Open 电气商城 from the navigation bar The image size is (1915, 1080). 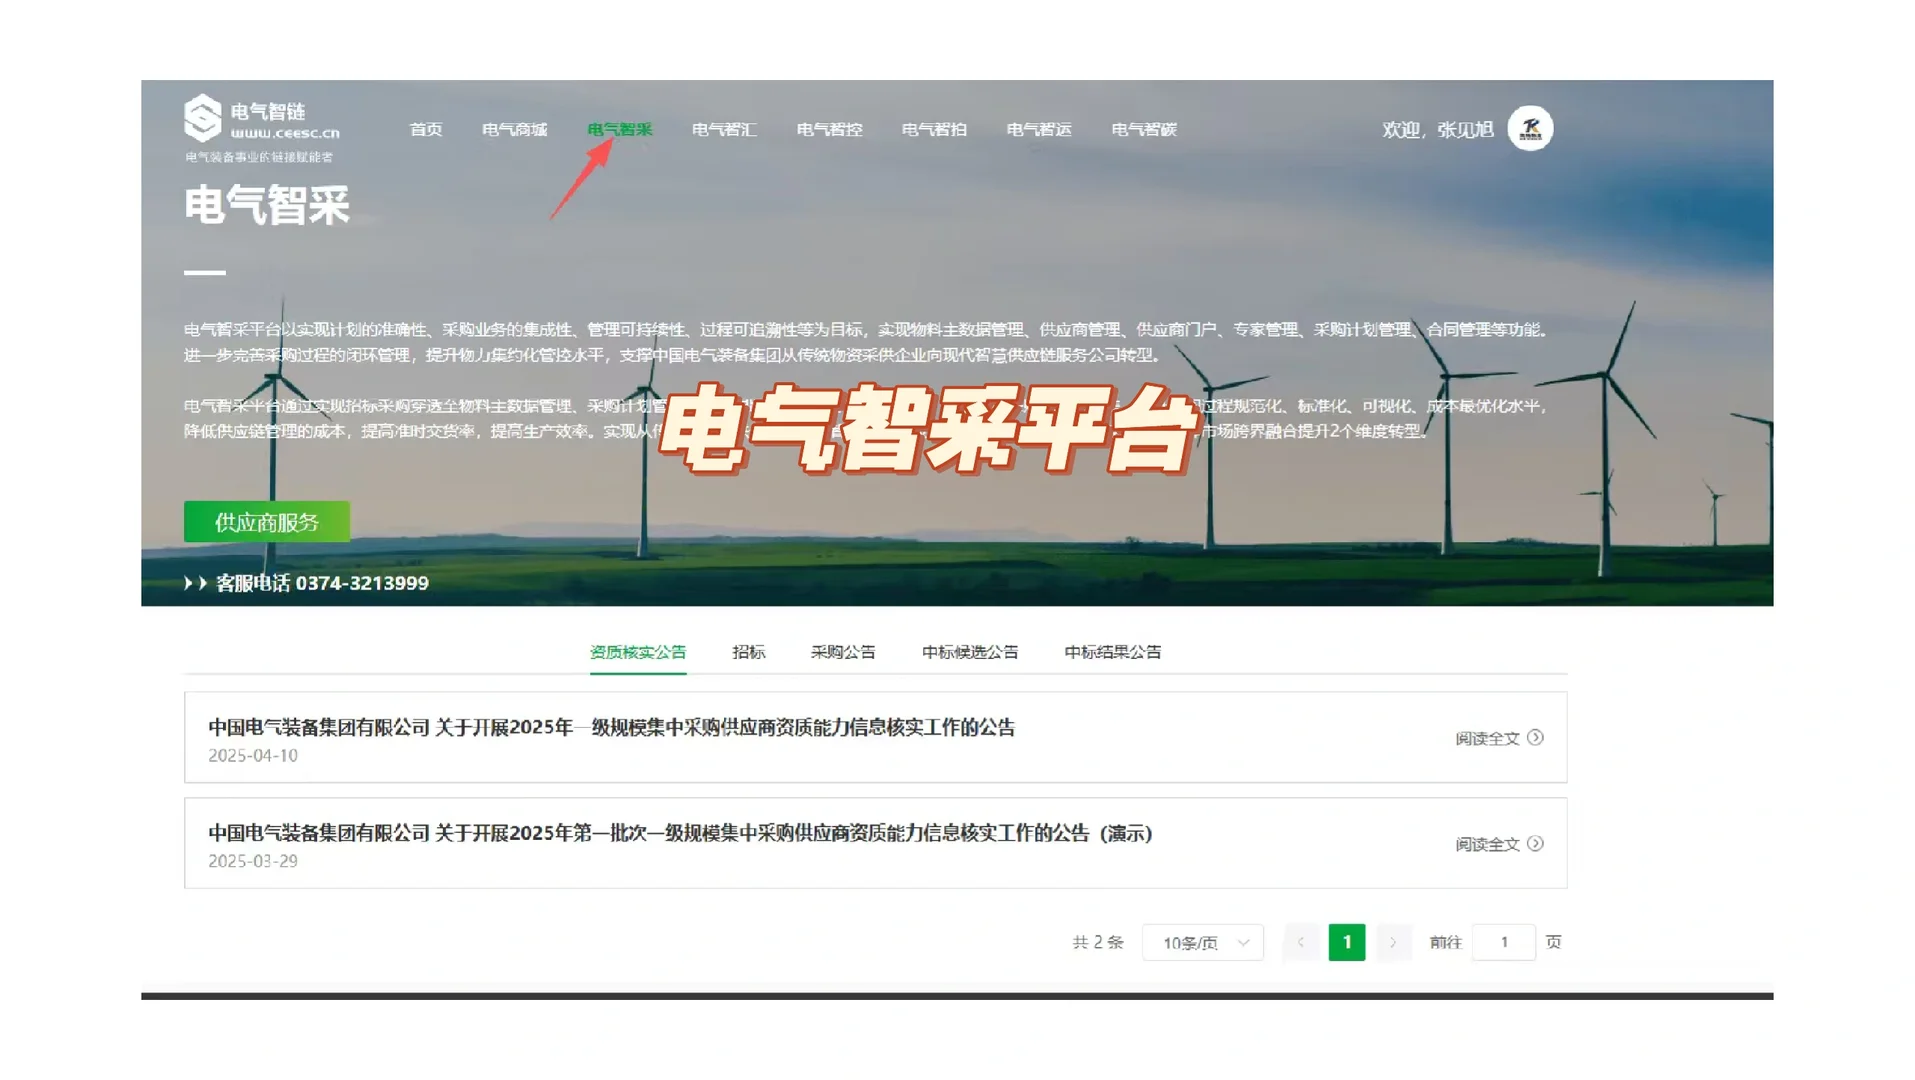click(x=515, y=128)
